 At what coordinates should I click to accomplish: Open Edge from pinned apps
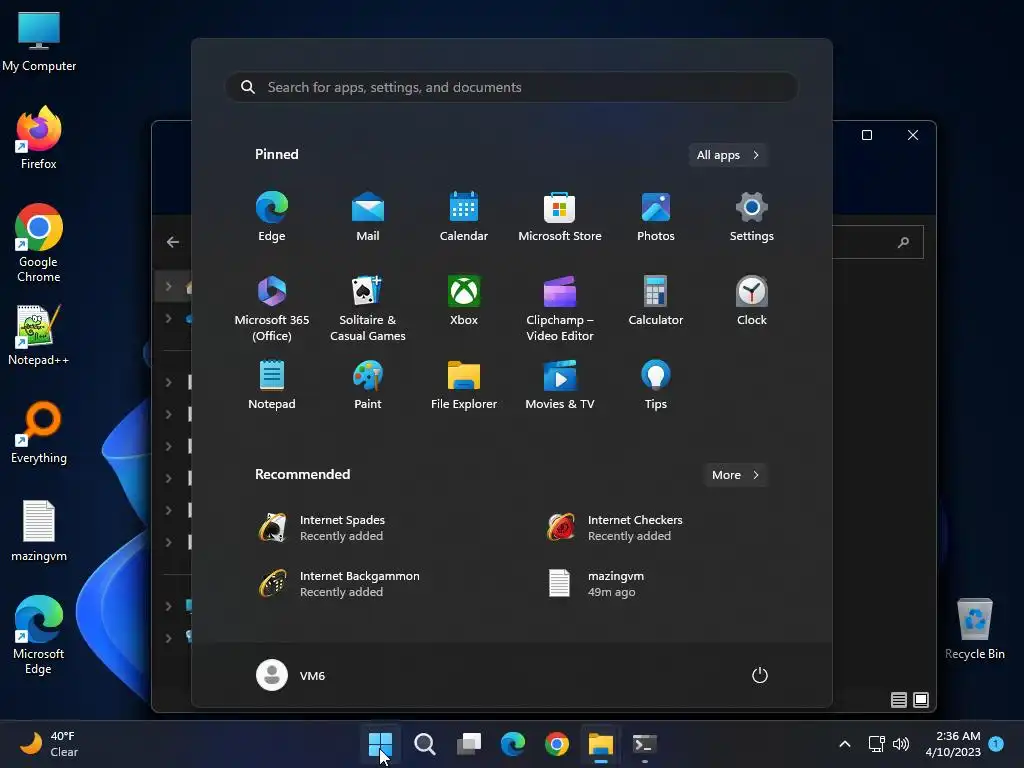point(272,217)
